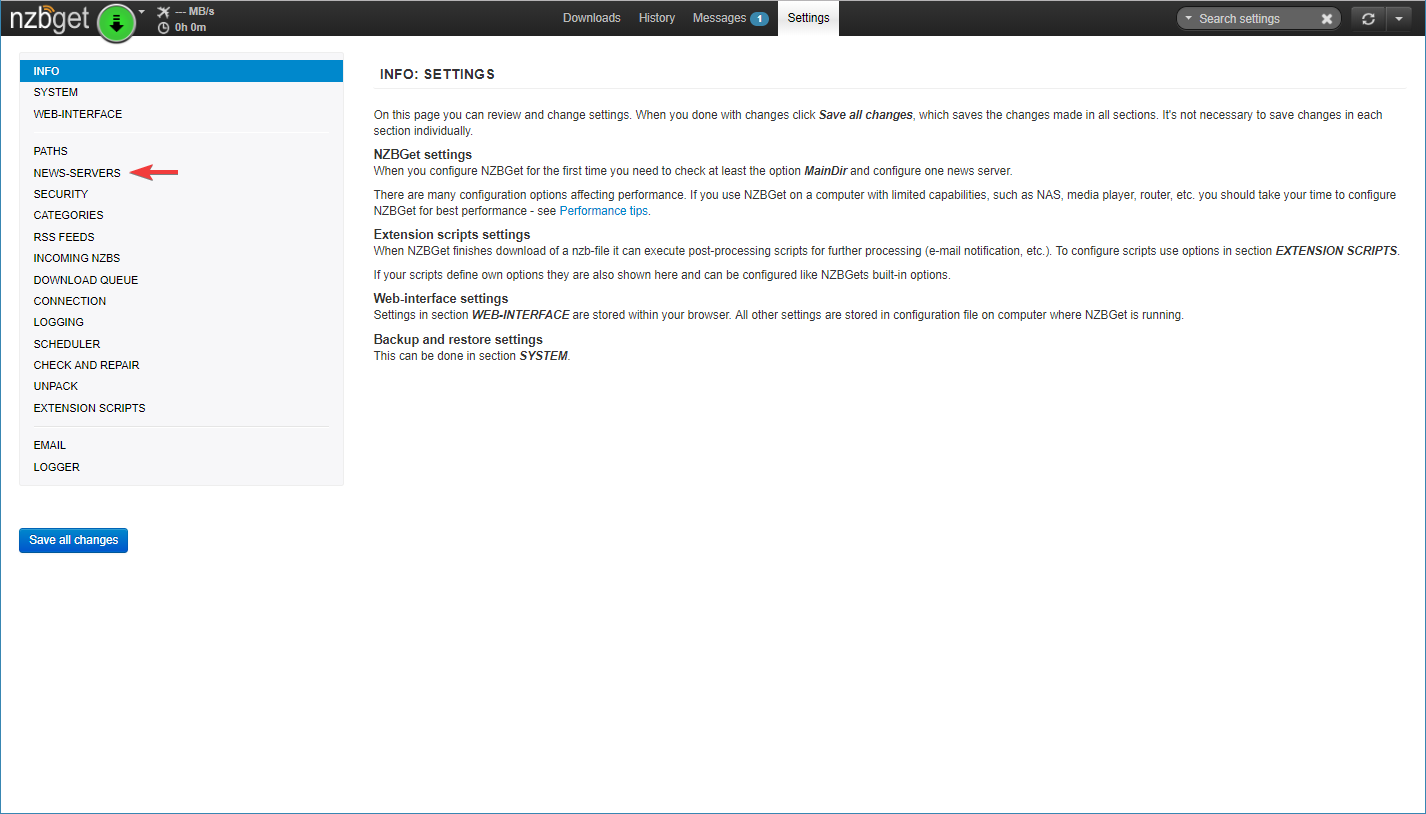Click the INFO: SETTINGS heading

[x=437, y=75]
